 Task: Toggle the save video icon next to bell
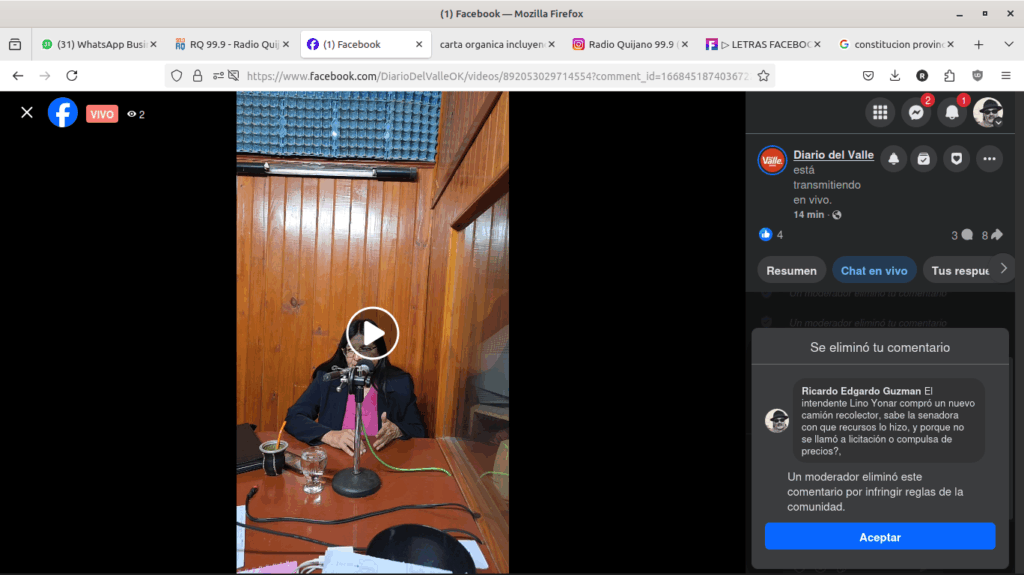click(x=925, y=159)
